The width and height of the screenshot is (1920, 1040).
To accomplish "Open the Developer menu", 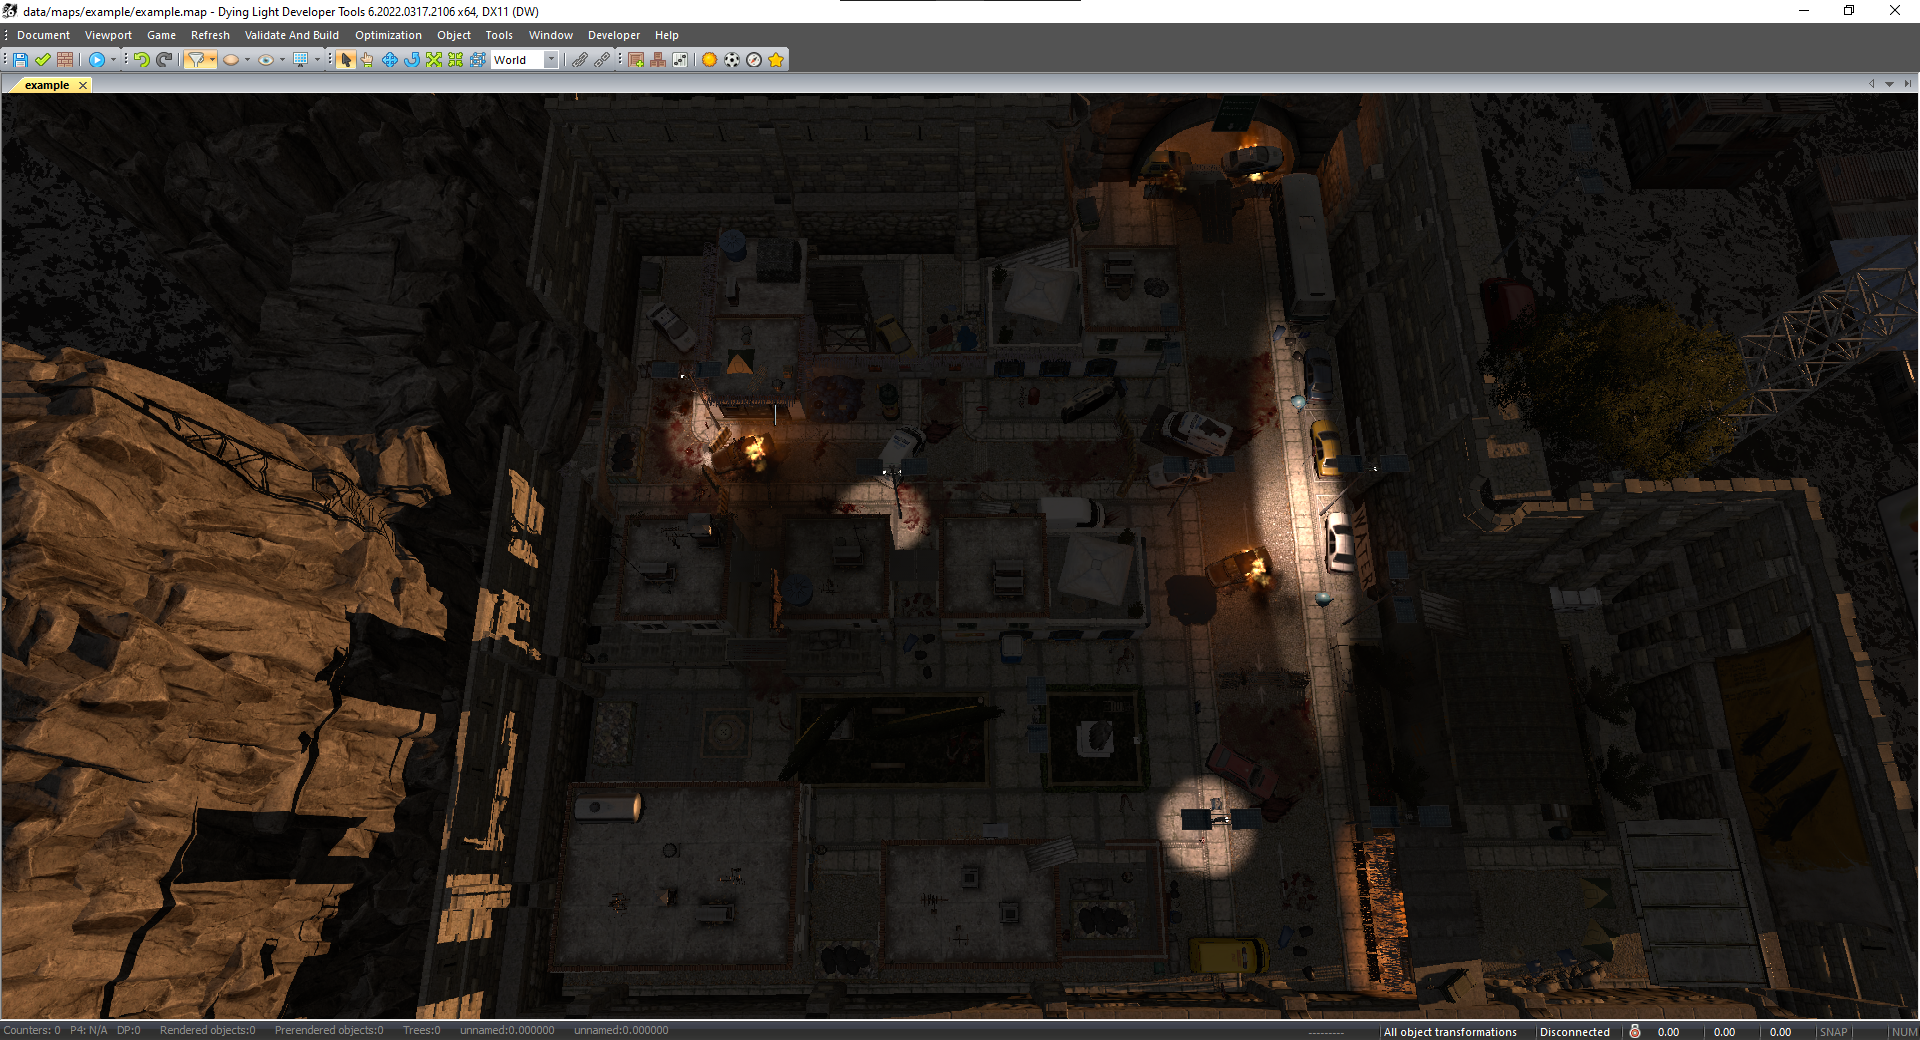I will click(x=614, y=35).
